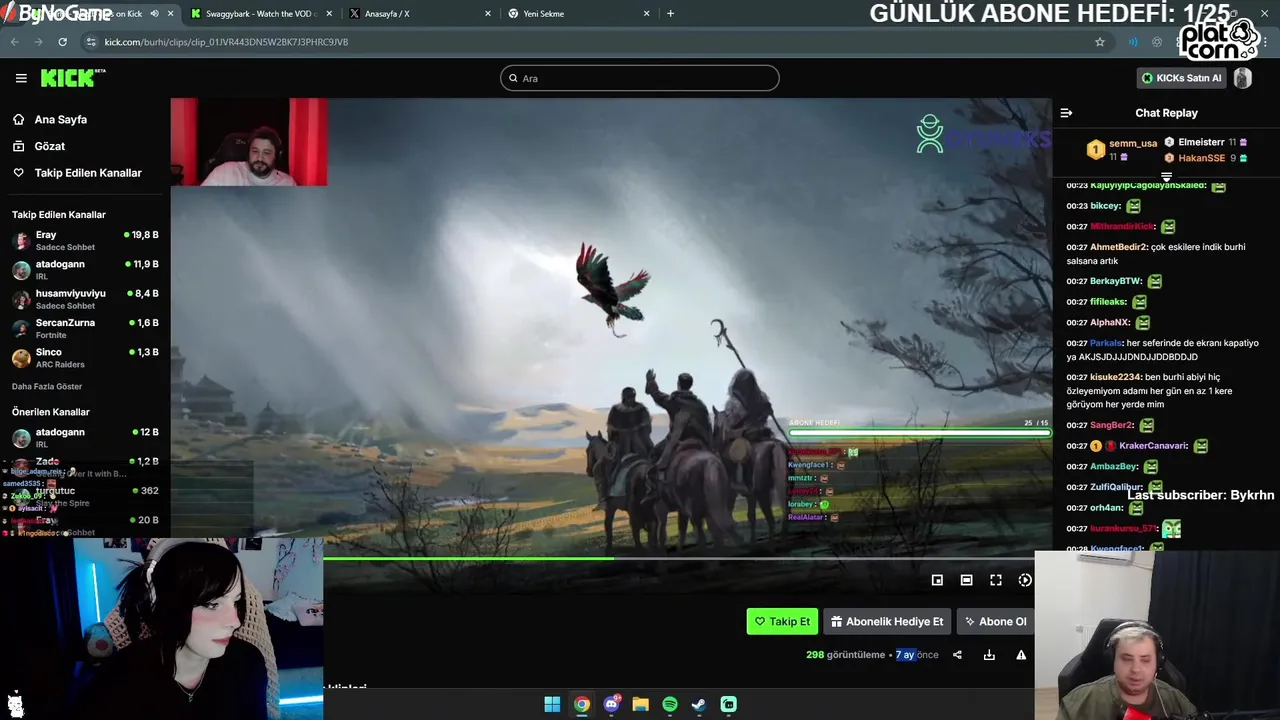This screenshot has height=720, width=1280.
Task: Switch to theater mode
Action: coord(966,580)
